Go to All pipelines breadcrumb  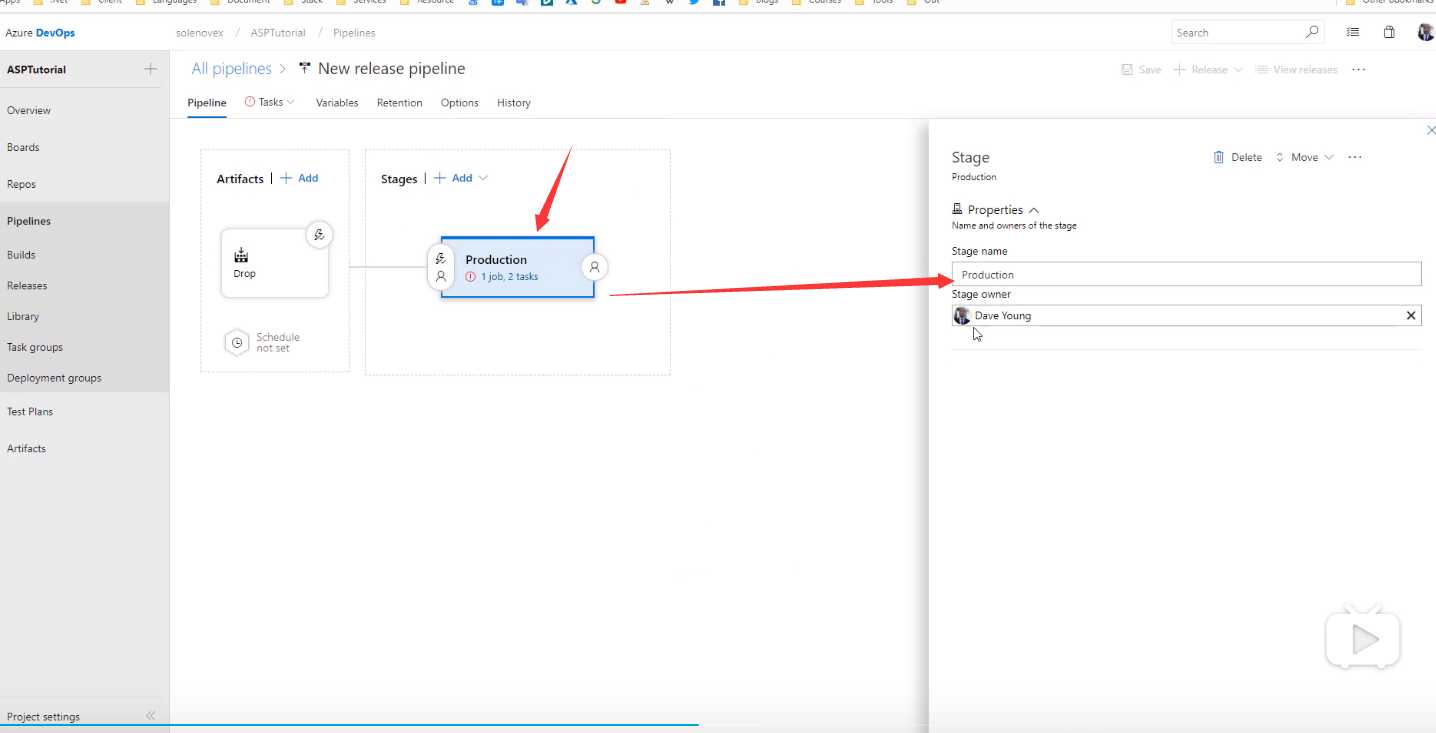(x=231, y=69)
